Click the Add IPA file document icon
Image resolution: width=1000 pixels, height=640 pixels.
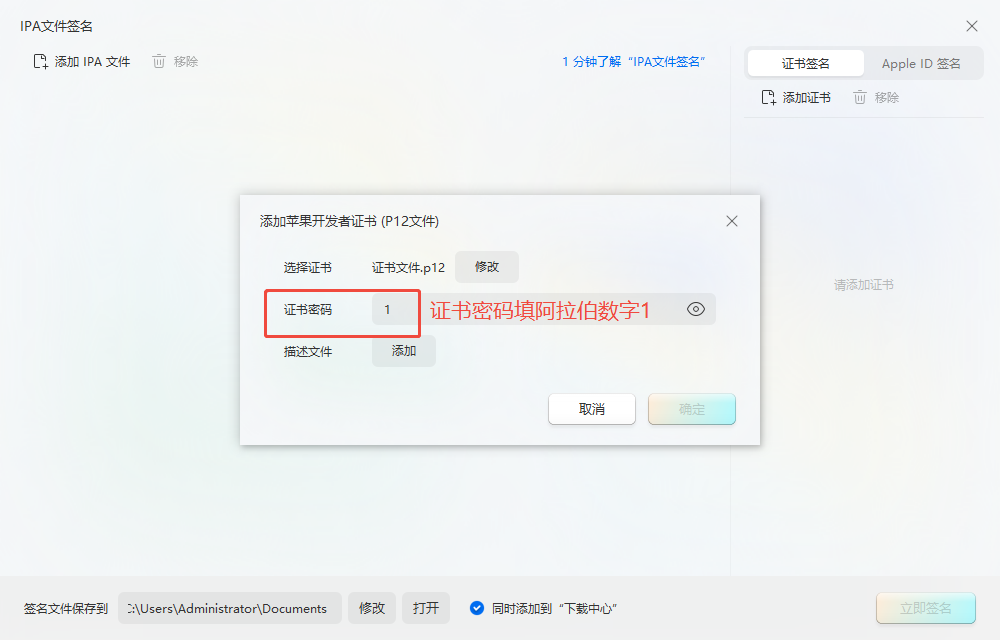coord(41,62)
